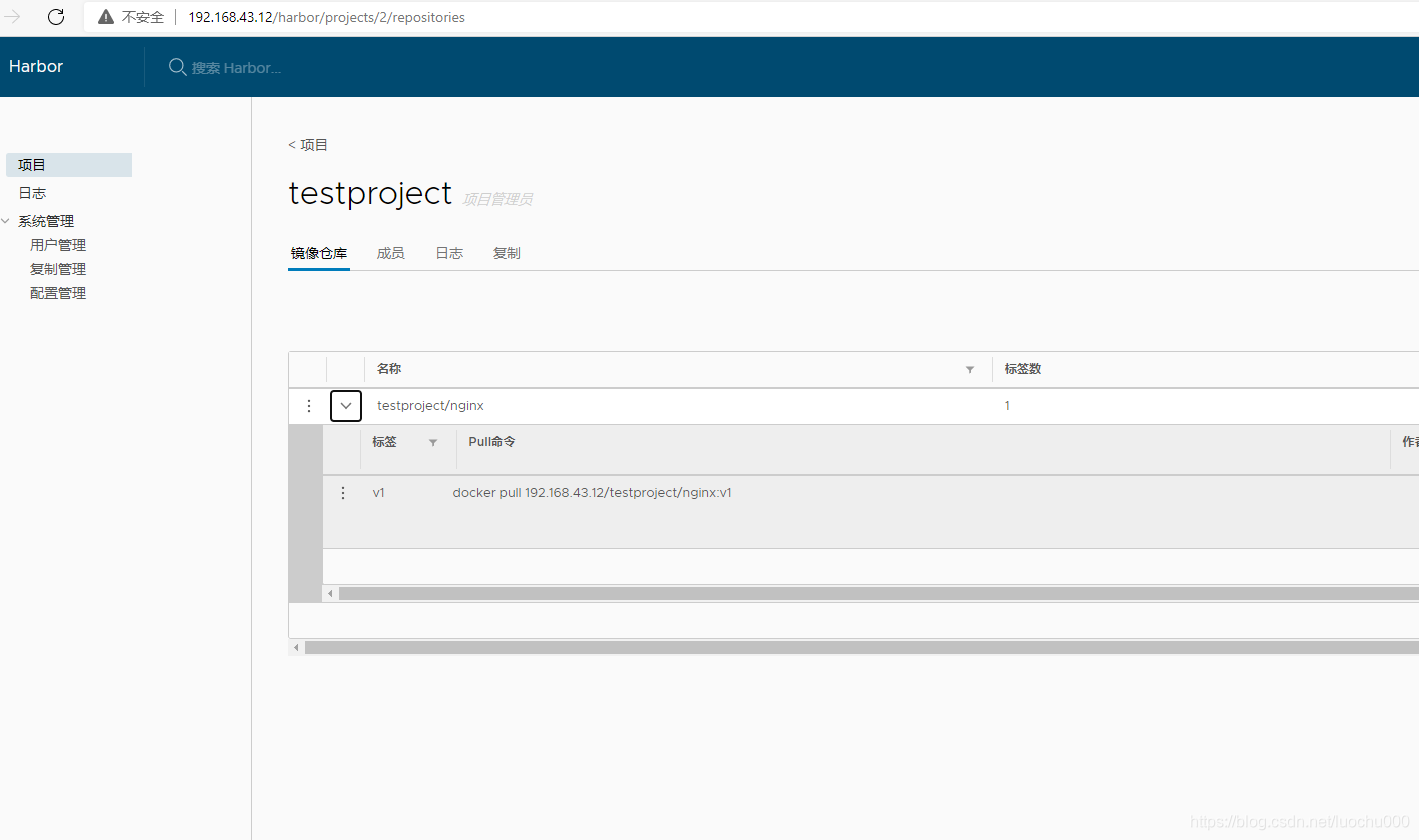Click the browser reload icon

pos(56,17)
